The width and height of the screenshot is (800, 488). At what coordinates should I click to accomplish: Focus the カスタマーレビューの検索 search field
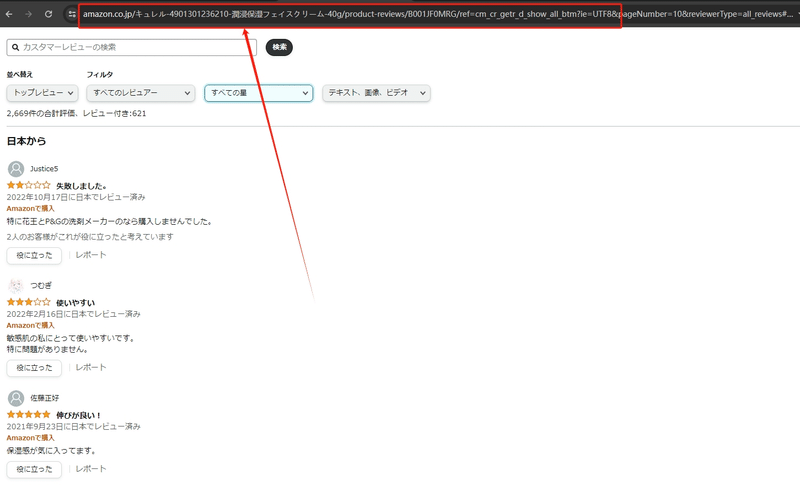(132, 47)
